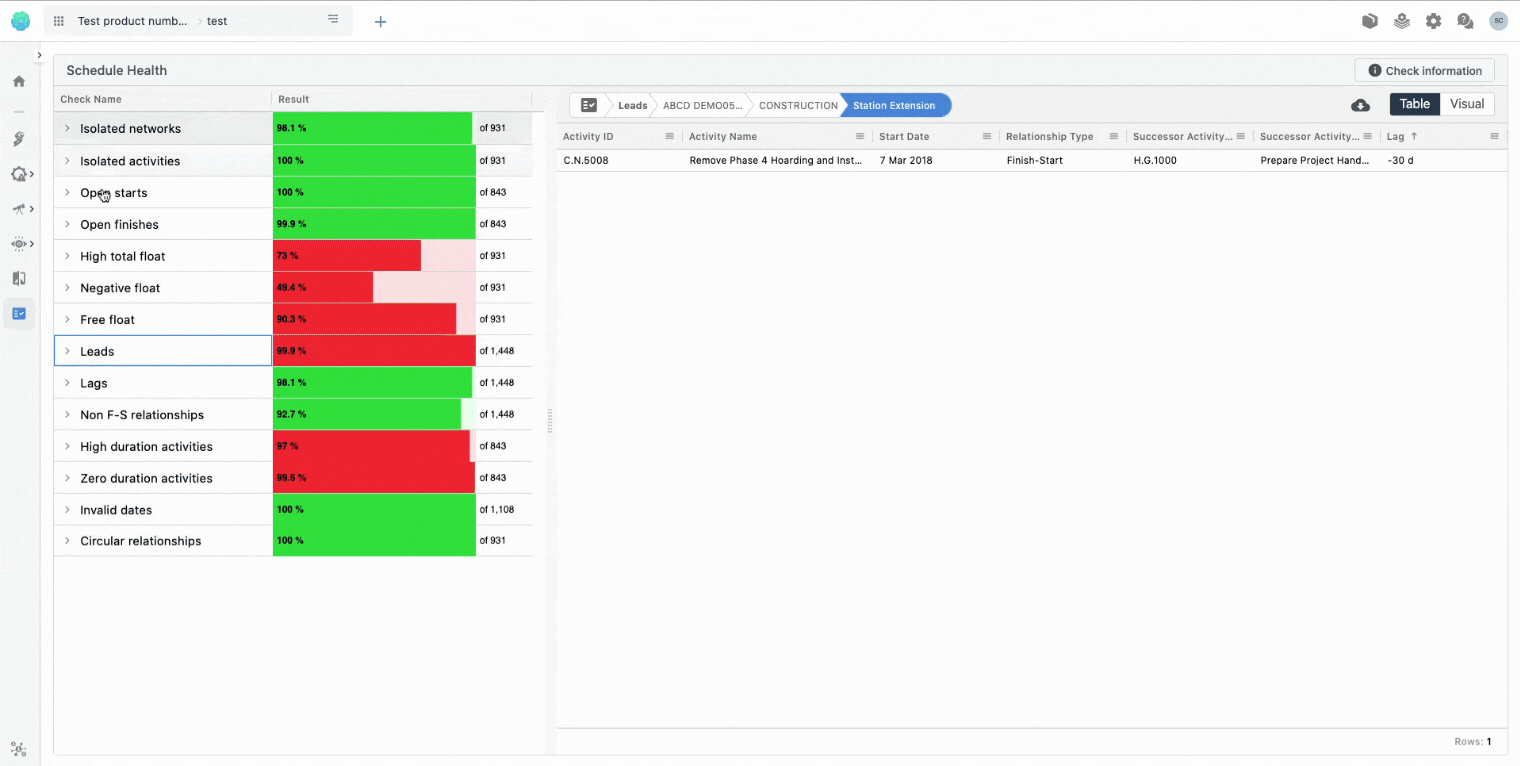
Task: Click the Home icon in the sidebar
Action: tap(19, 81)
